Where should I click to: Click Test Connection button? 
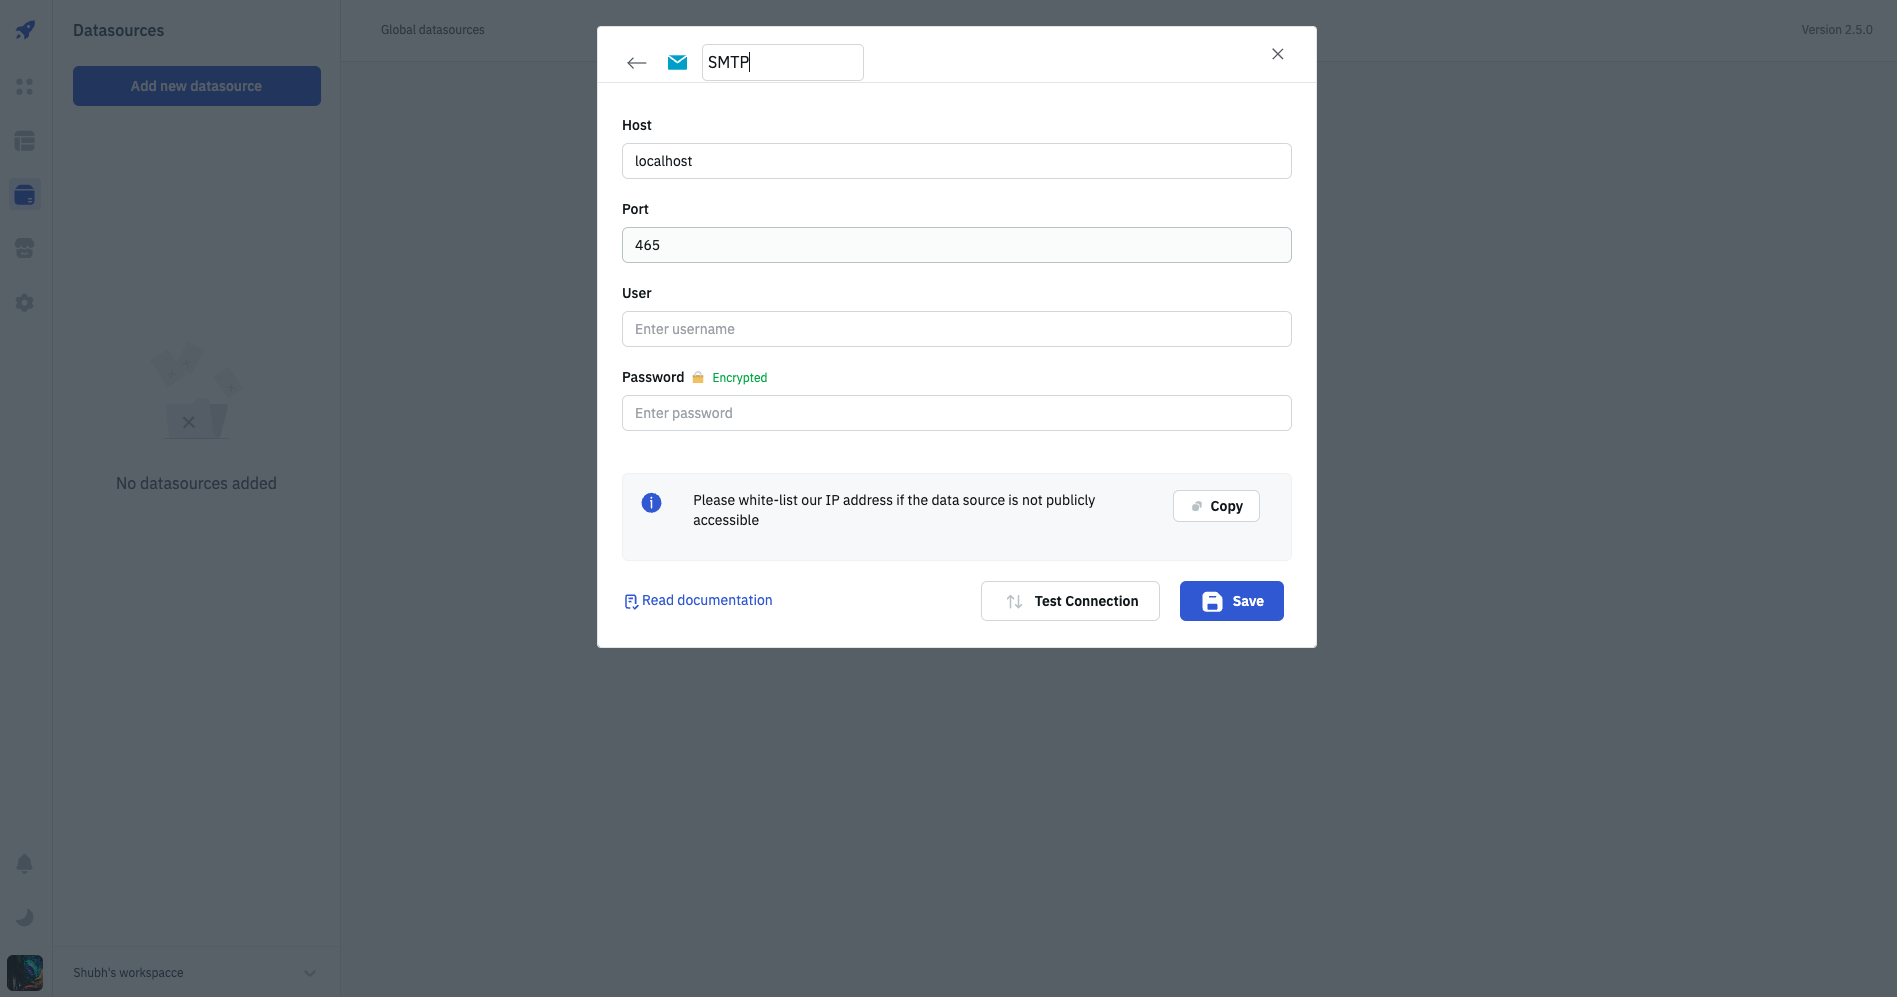pyautogui.click(x=1070, y=601)
